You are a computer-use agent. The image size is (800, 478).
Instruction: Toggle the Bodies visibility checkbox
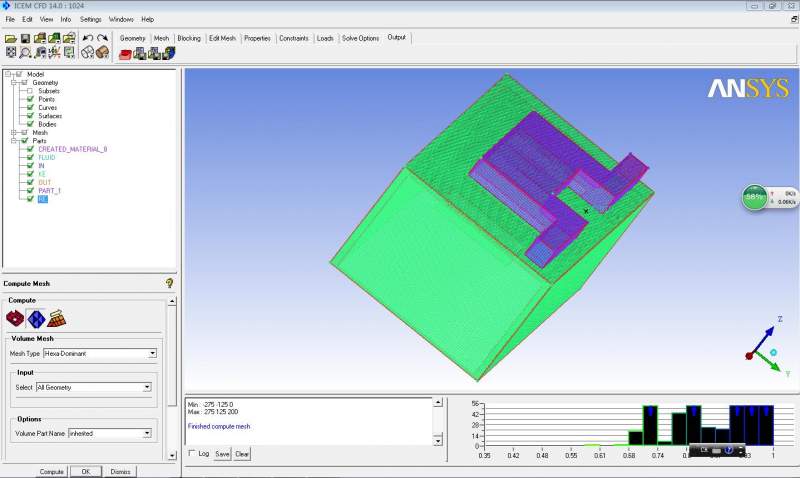(x=30, y=124)
